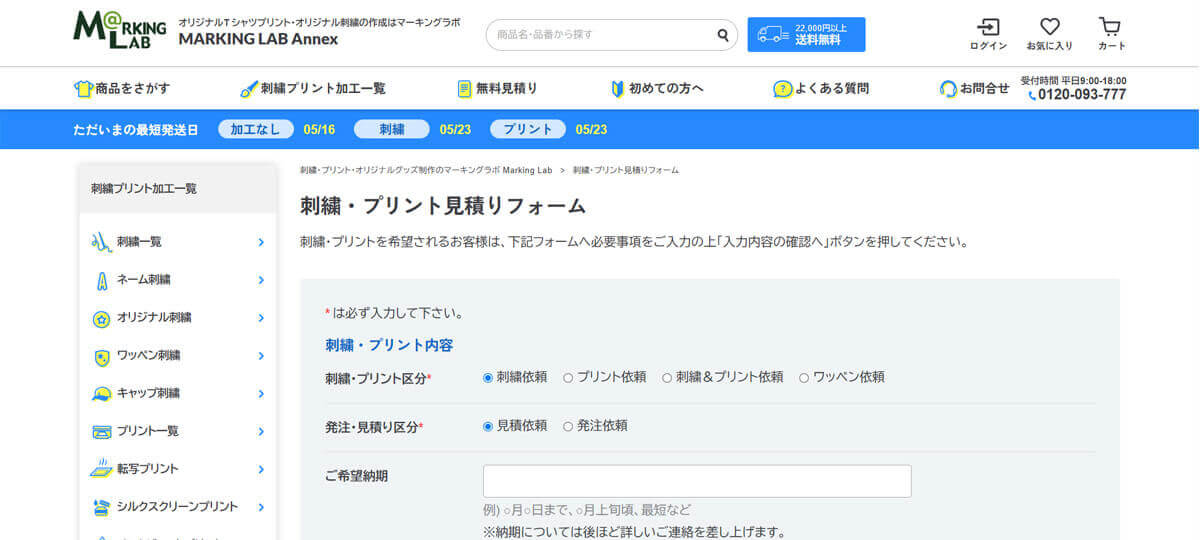Select ワッペン依頼 radio option
The image size is (1200, 540).
pos(804,378)
